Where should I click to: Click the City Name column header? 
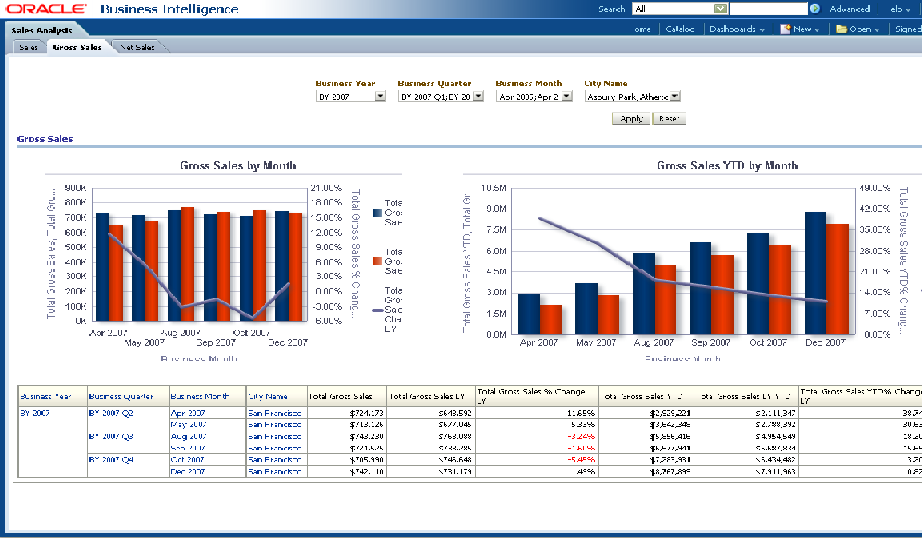click(x=268, y=396)
